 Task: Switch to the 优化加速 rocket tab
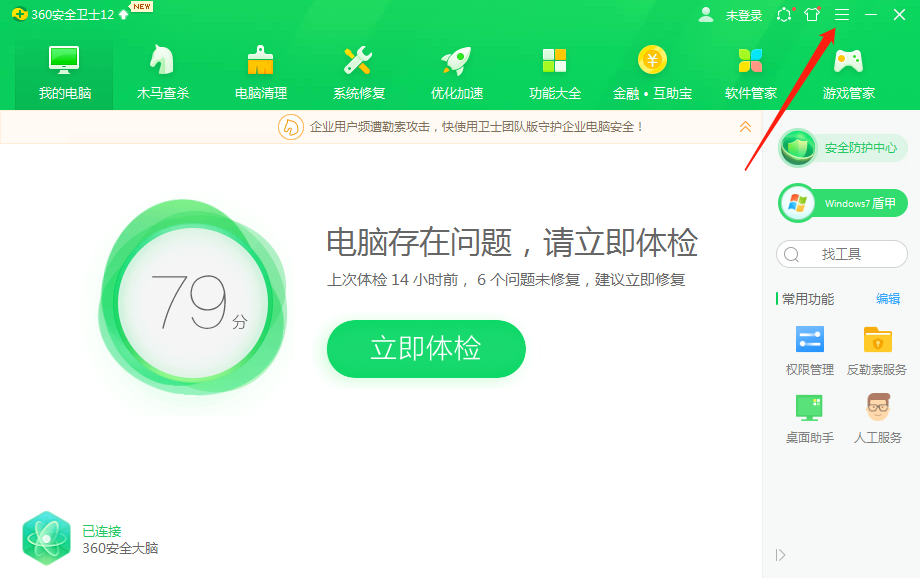tap(456, 73)
